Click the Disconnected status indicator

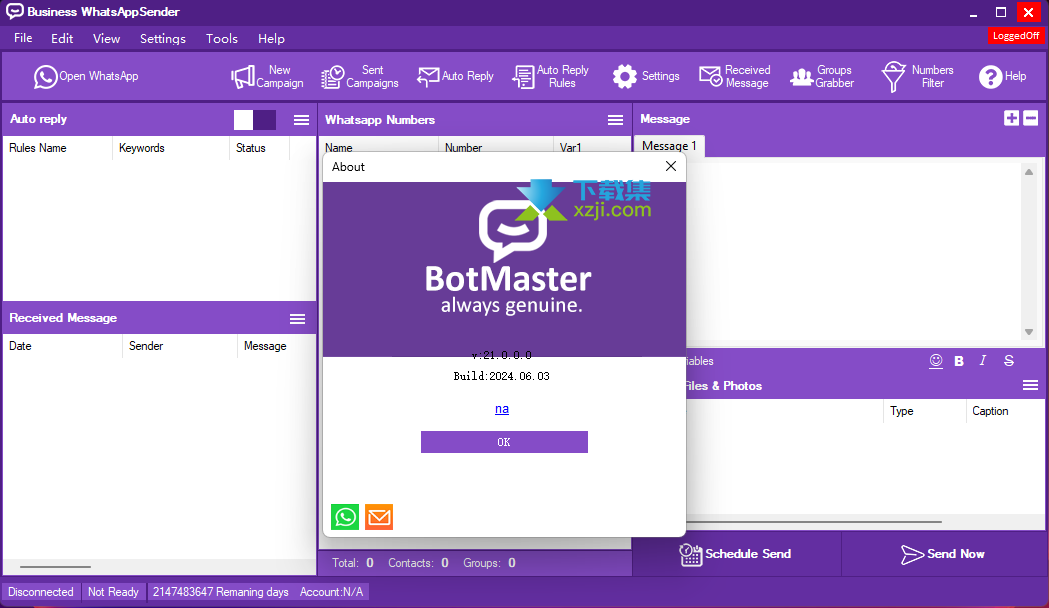pyautogui.click(x=41, y=592)
